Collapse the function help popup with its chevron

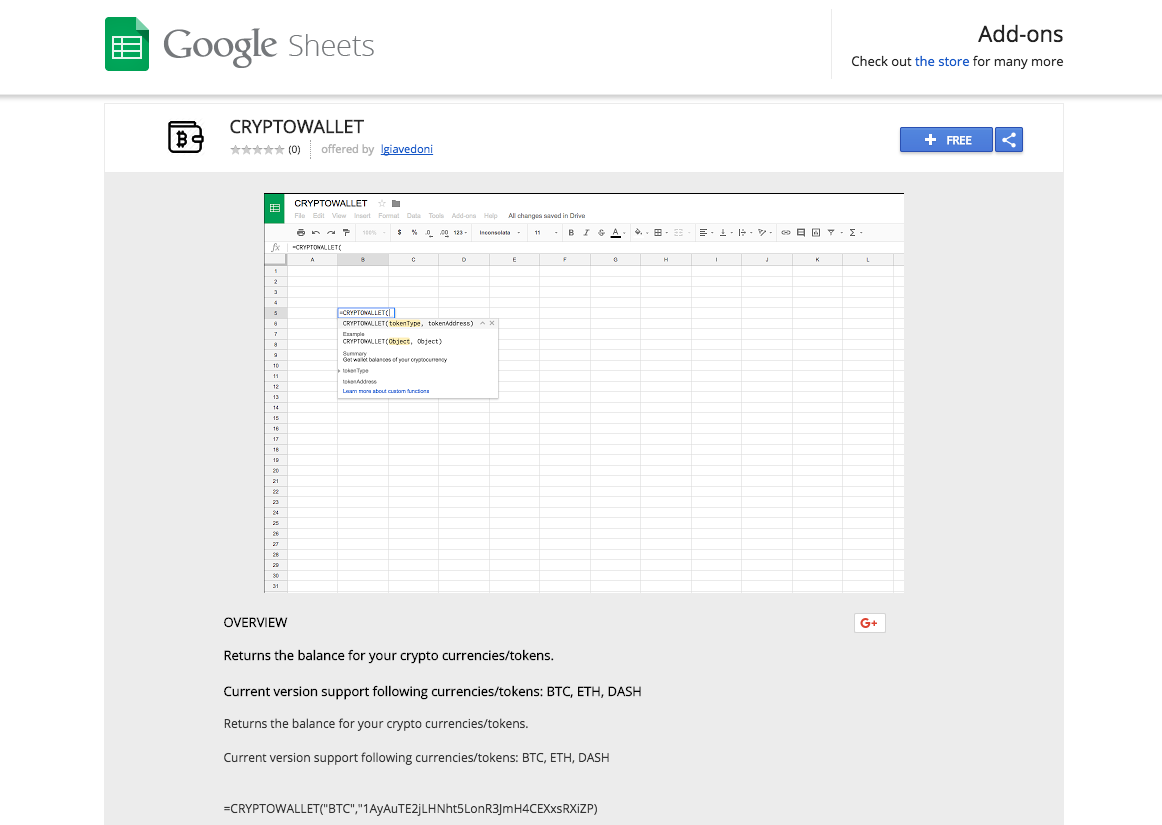[482, 323]
